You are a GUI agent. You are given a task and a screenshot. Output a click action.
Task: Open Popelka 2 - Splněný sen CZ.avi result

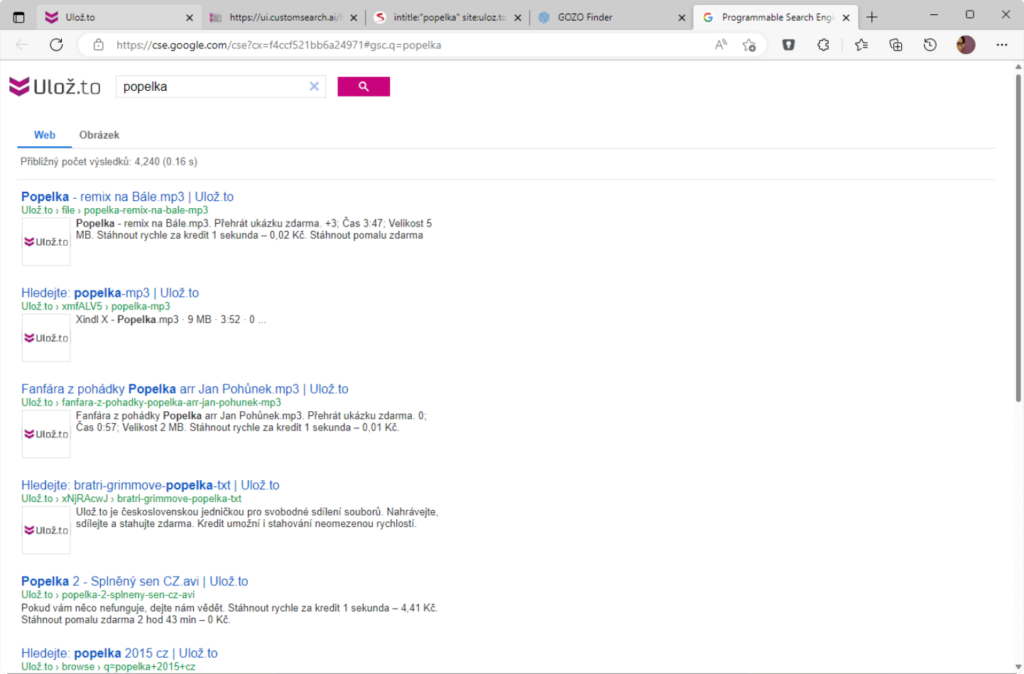point(135,581)
